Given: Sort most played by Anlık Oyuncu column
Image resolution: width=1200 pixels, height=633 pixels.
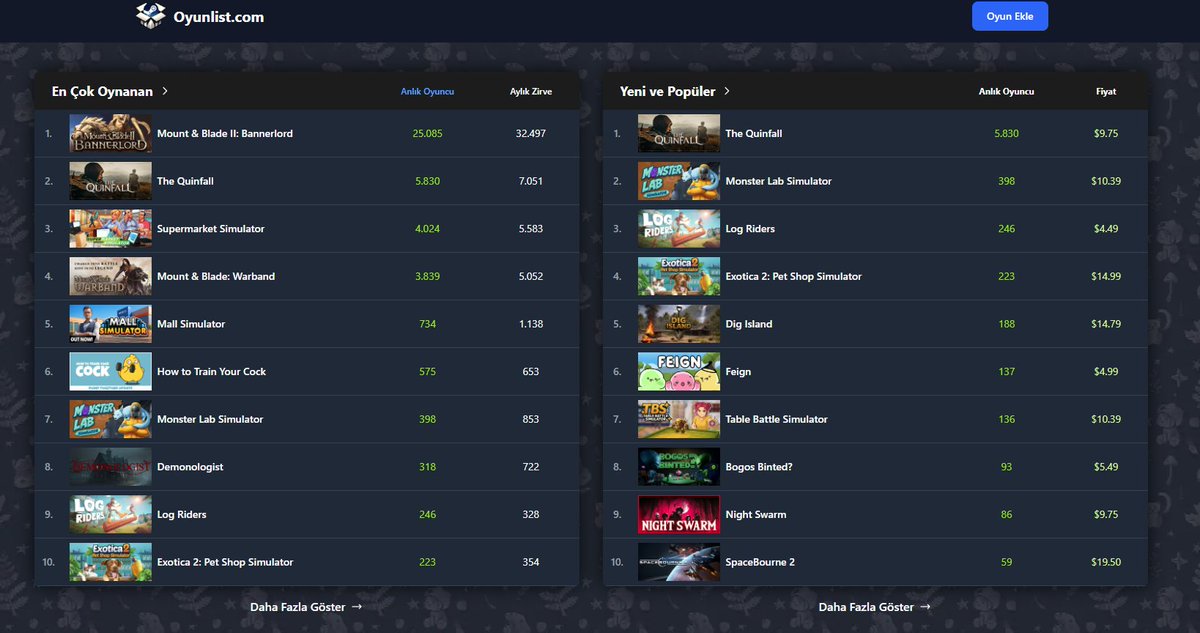Looking at the screenshot, I should [x=428, y=91].
